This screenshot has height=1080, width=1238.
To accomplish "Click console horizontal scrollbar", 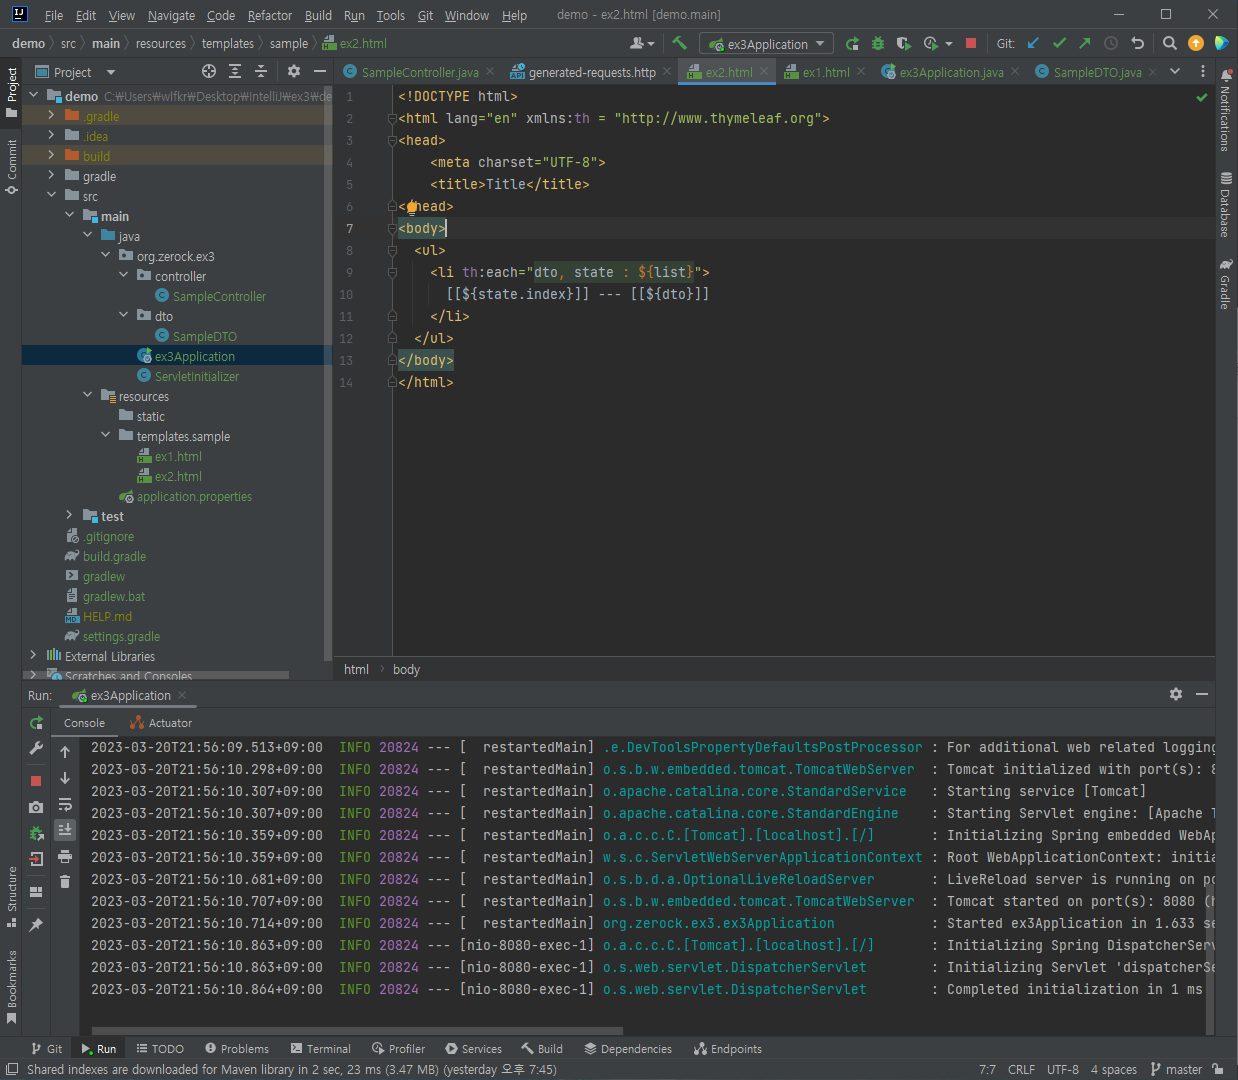I will point(357,1030).
